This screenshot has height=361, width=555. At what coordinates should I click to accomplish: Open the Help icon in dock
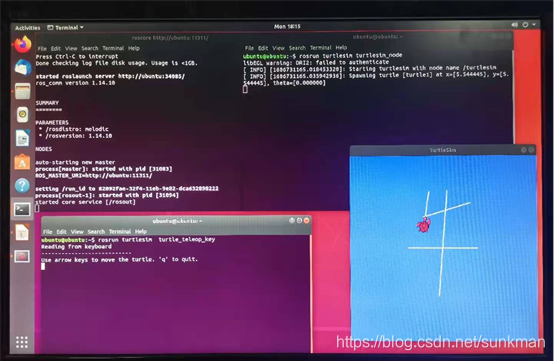click(22, 185)
